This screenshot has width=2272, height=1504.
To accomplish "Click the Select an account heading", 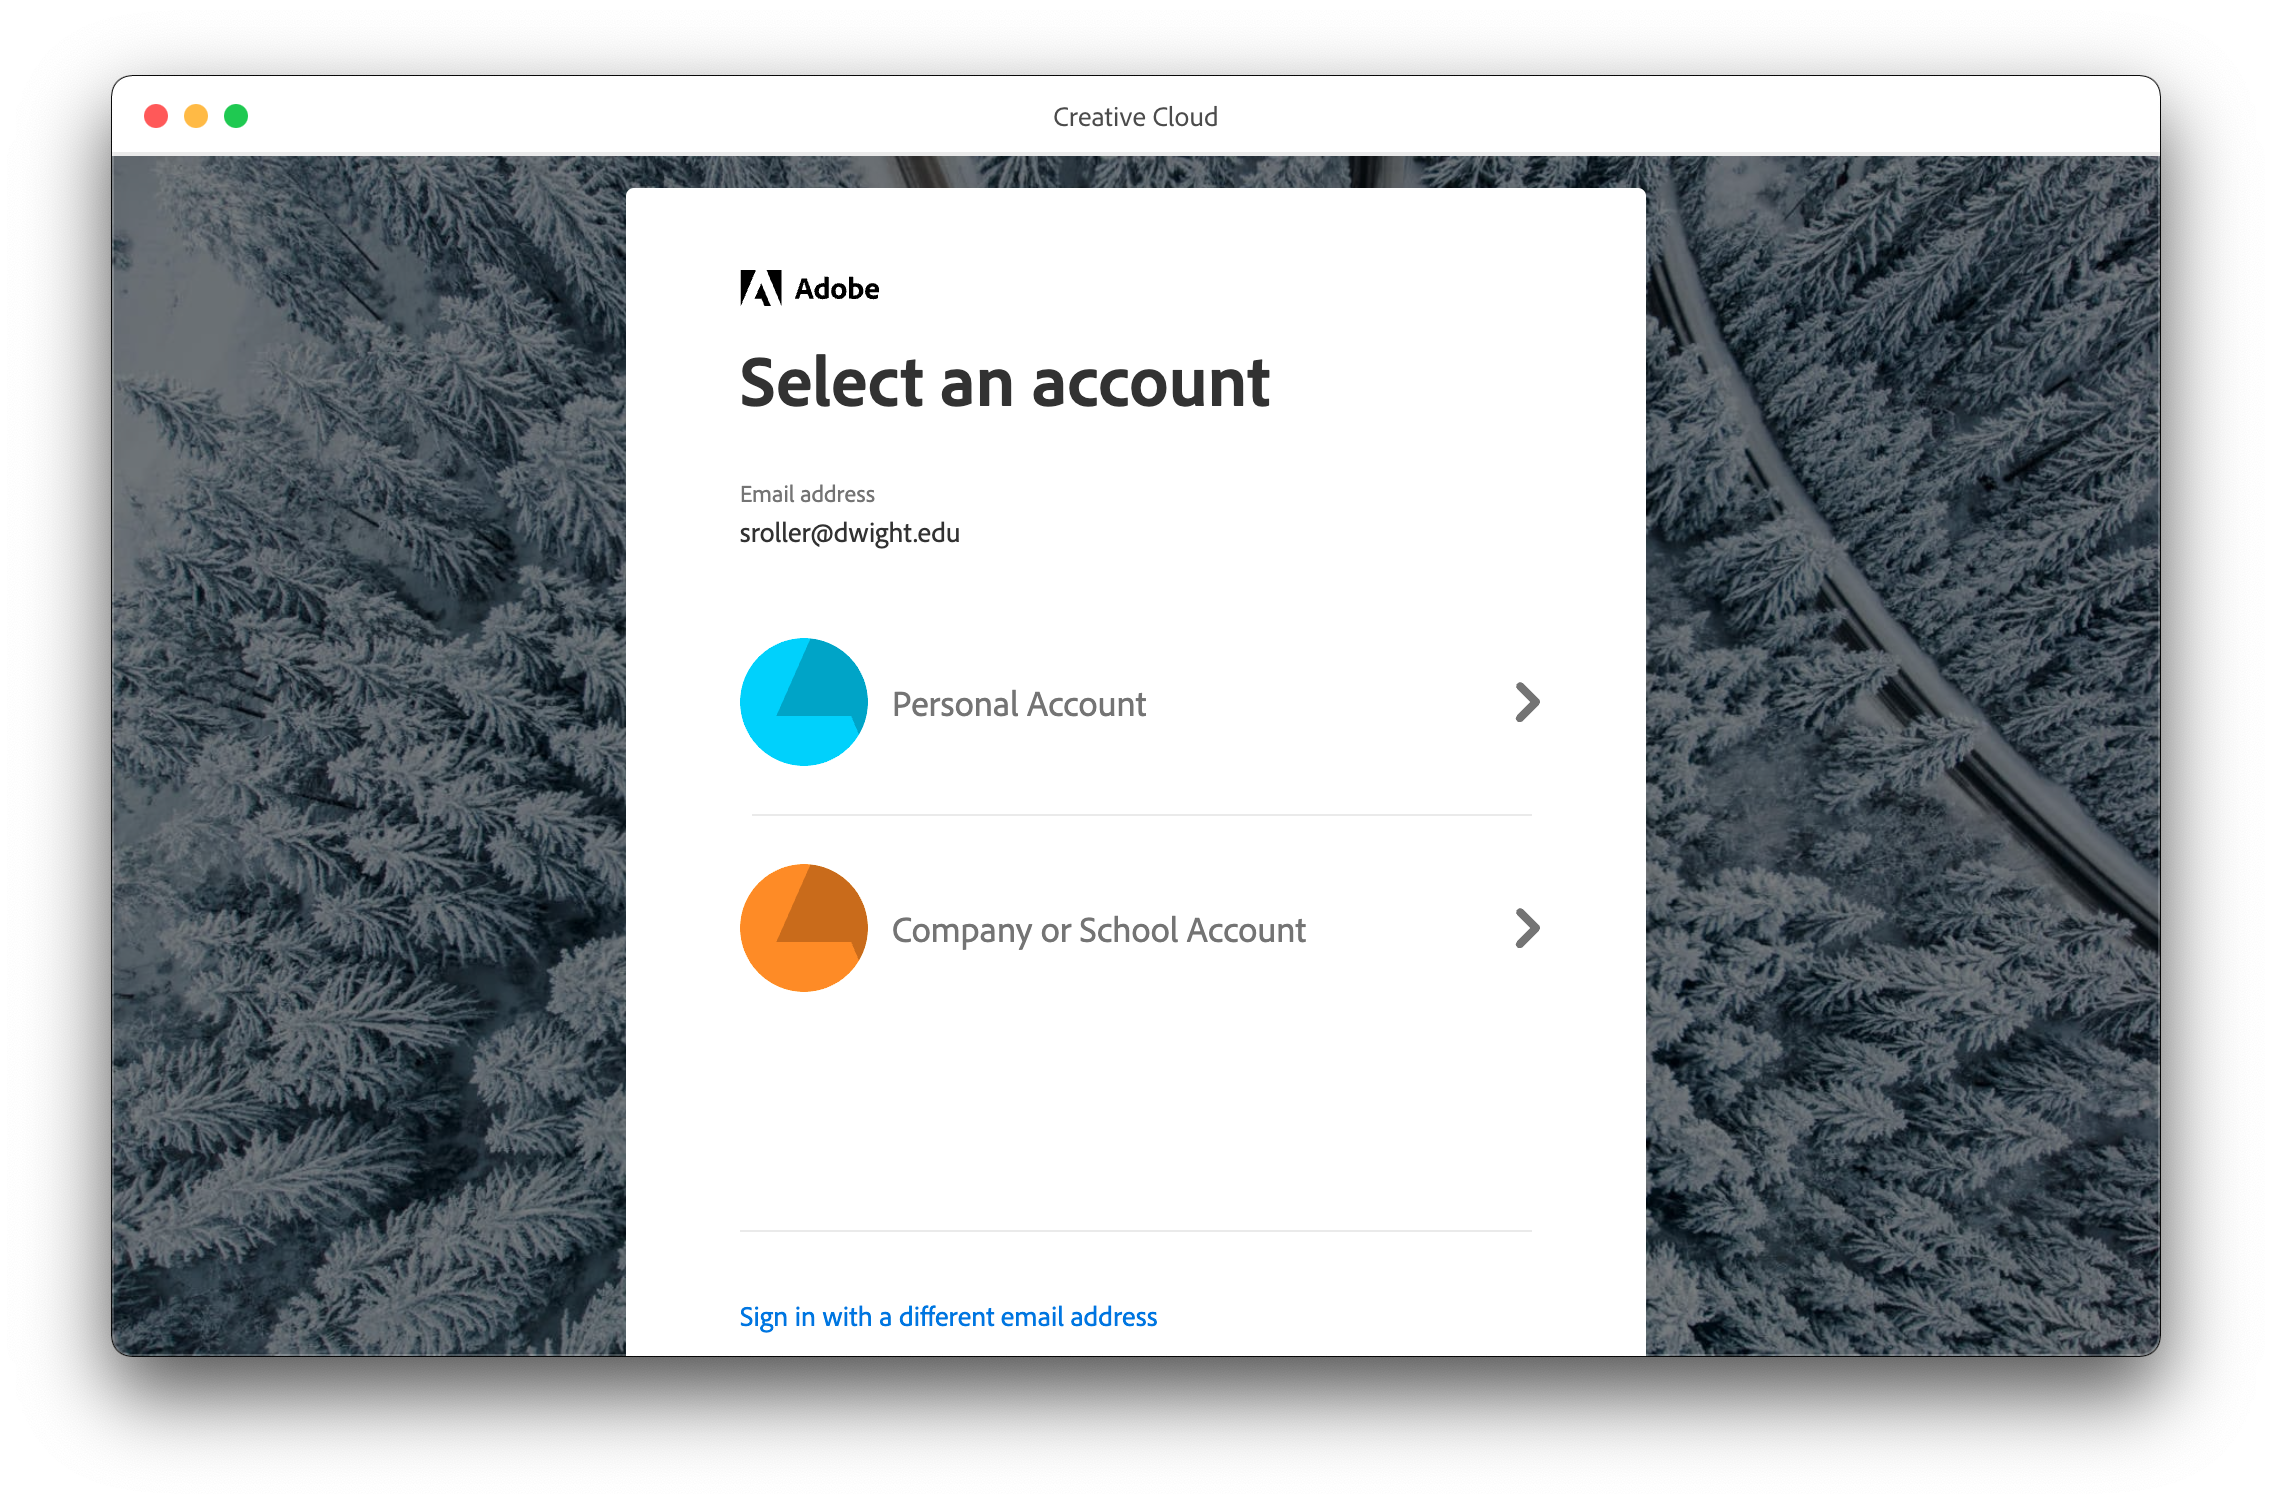I will [x=1004, y=383].
